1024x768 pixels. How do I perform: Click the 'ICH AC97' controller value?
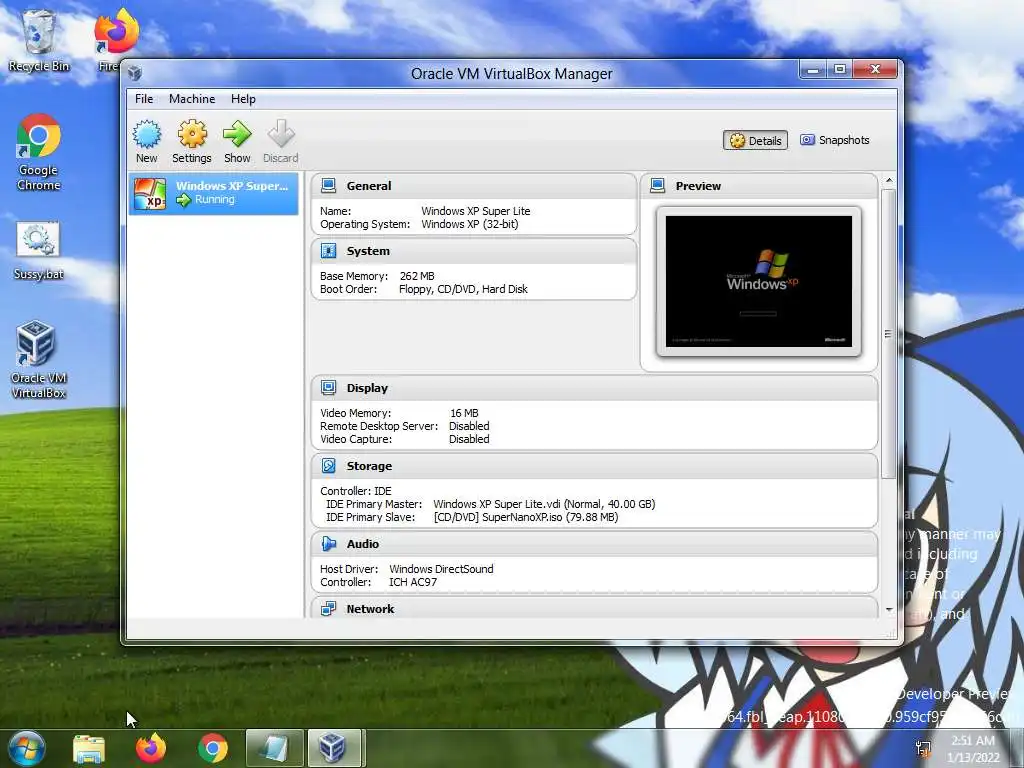[x=413, y=583]
